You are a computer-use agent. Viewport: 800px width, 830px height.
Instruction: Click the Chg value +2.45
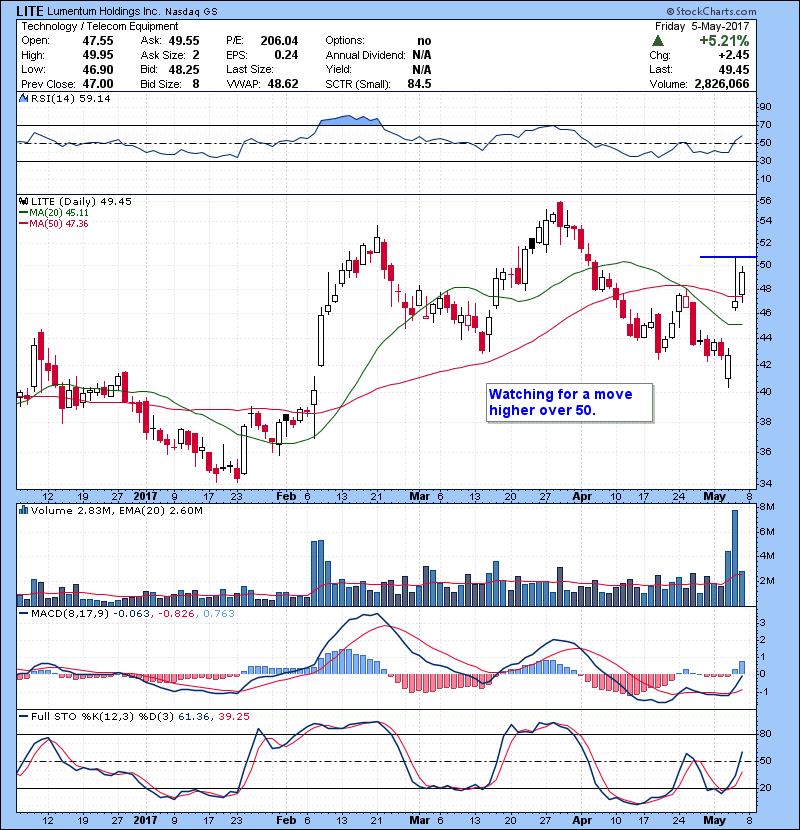(x=733, y=55)
